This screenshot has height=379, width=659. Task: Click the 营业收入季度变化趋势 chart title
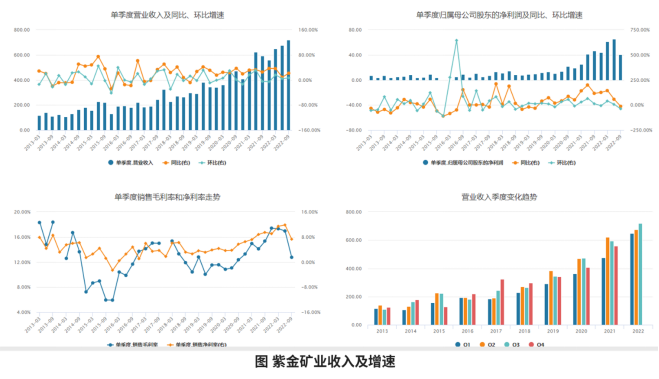click(x=499, y=197)
